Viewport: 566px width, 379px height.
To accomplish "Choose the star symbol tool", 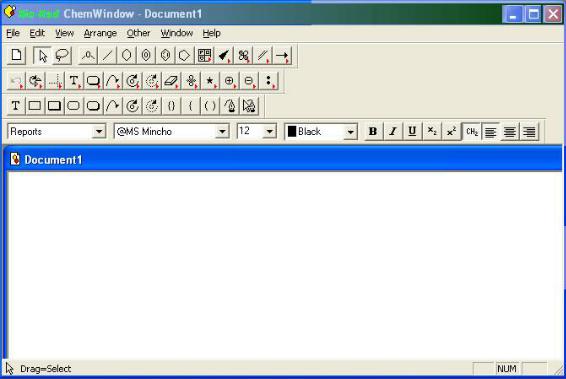I will (x=210, y=81).
